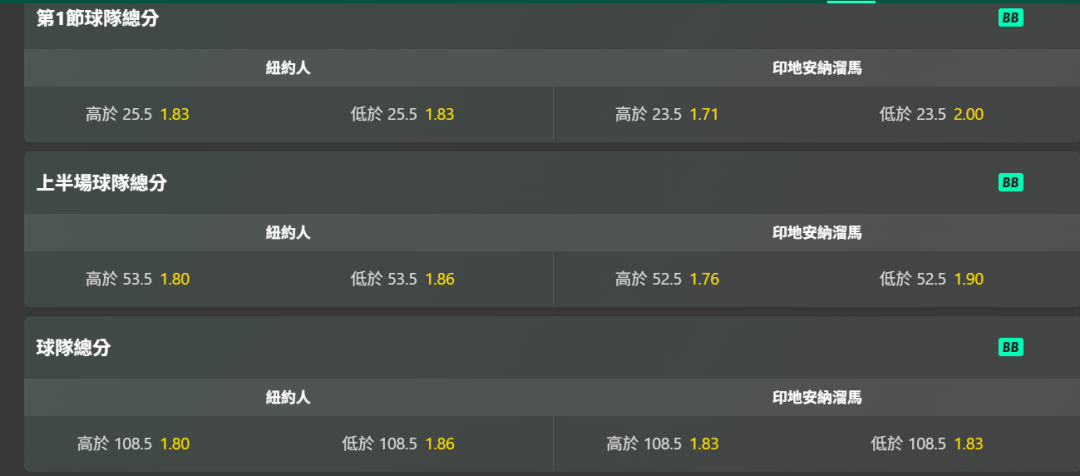The width and height of the screenshot is (1080, 476).
Task: Click 紐約人 column header in 球隊總分
Action: (x=289, y=397)
